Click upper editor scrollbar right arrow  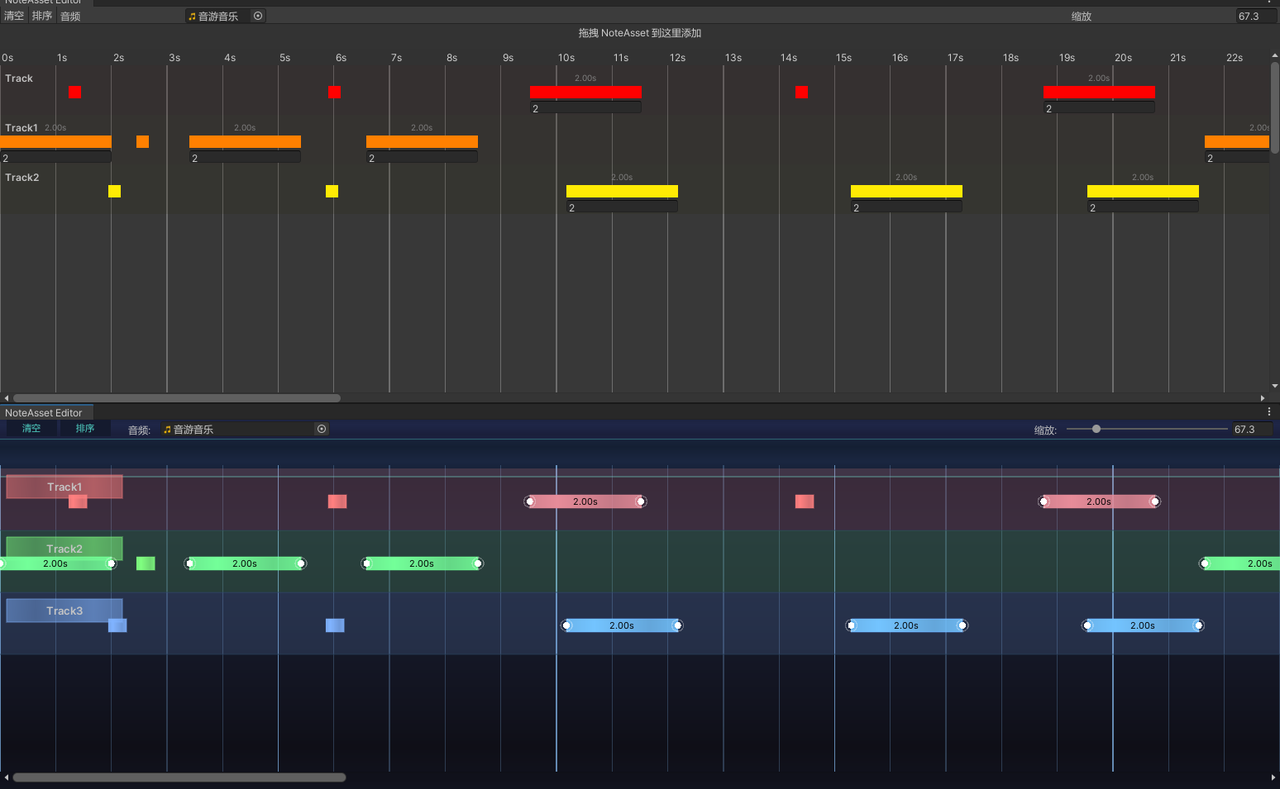click(1263, 398)
